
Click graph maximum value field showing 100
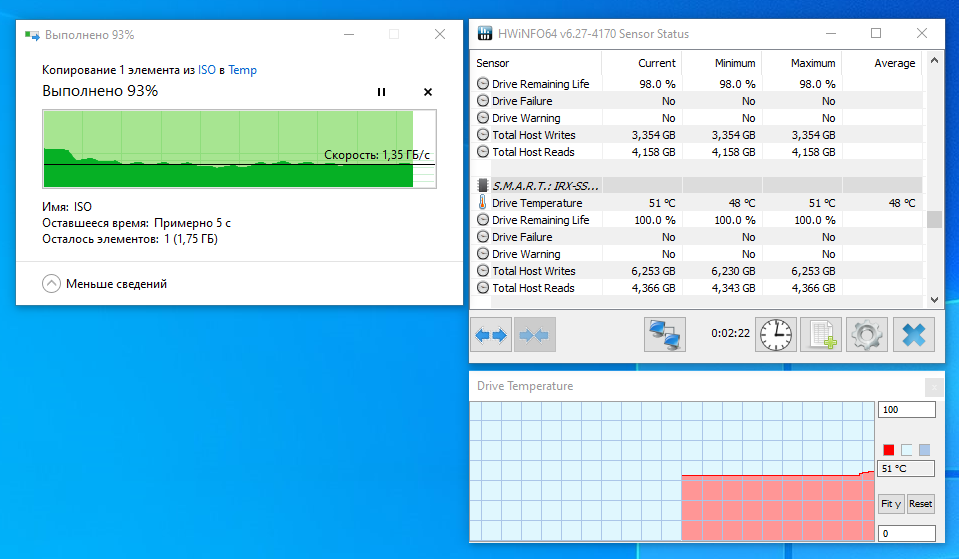tap(907, 410)
